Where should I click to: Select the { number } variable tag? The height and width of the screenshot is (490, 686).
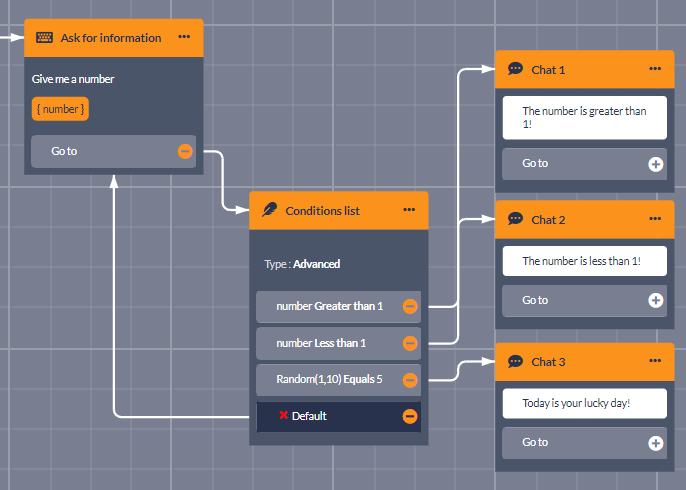click(x=60, y=109)
